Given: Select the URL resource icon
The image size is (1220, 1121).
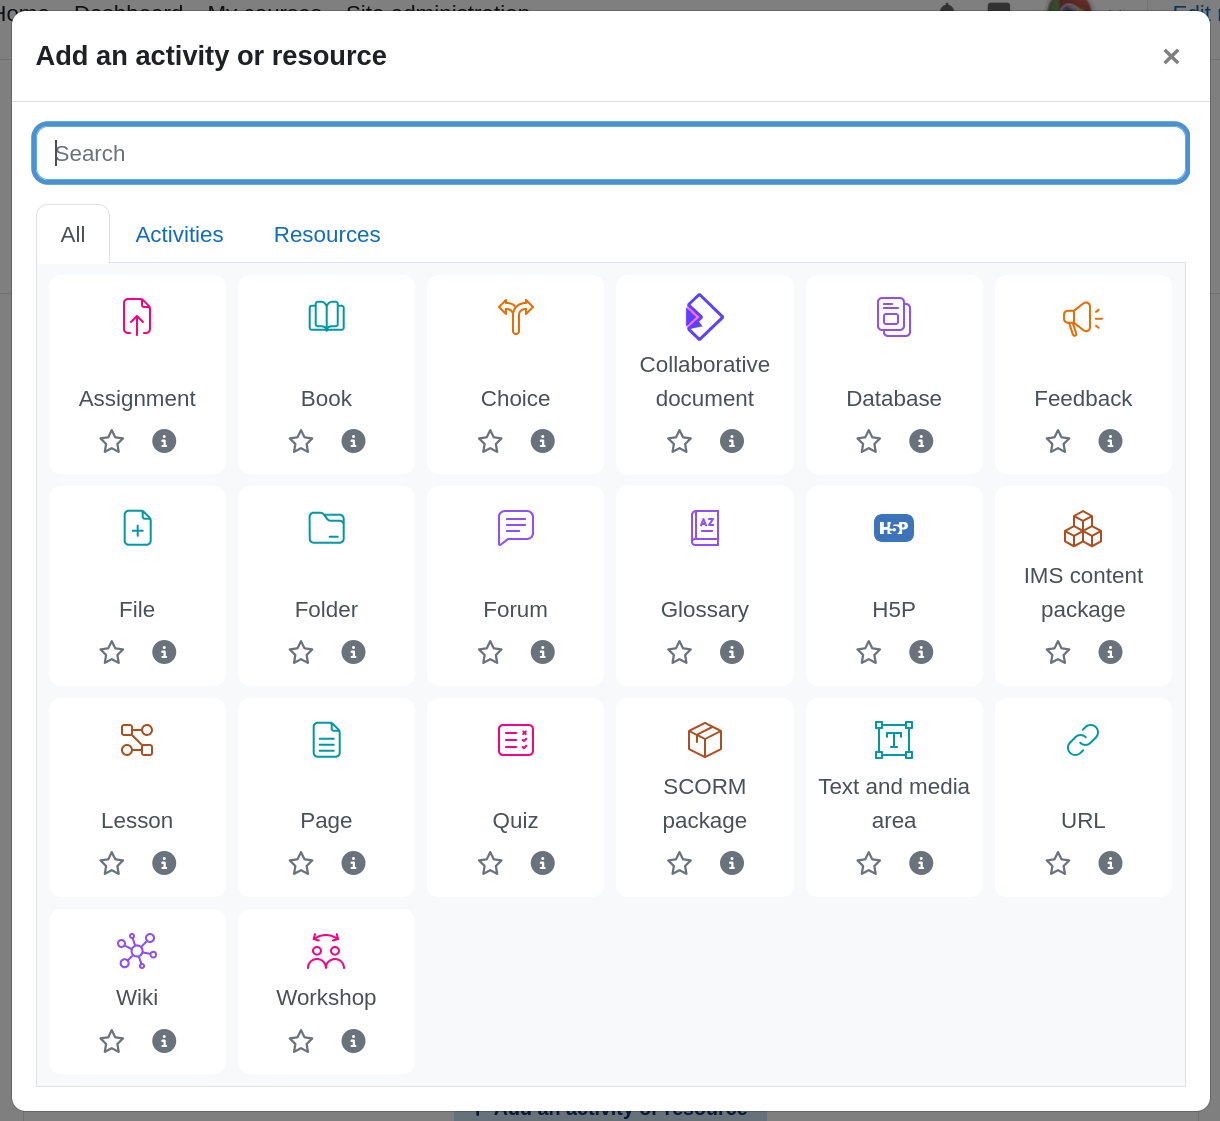Looking at the screenshot, I should 1082,740.
